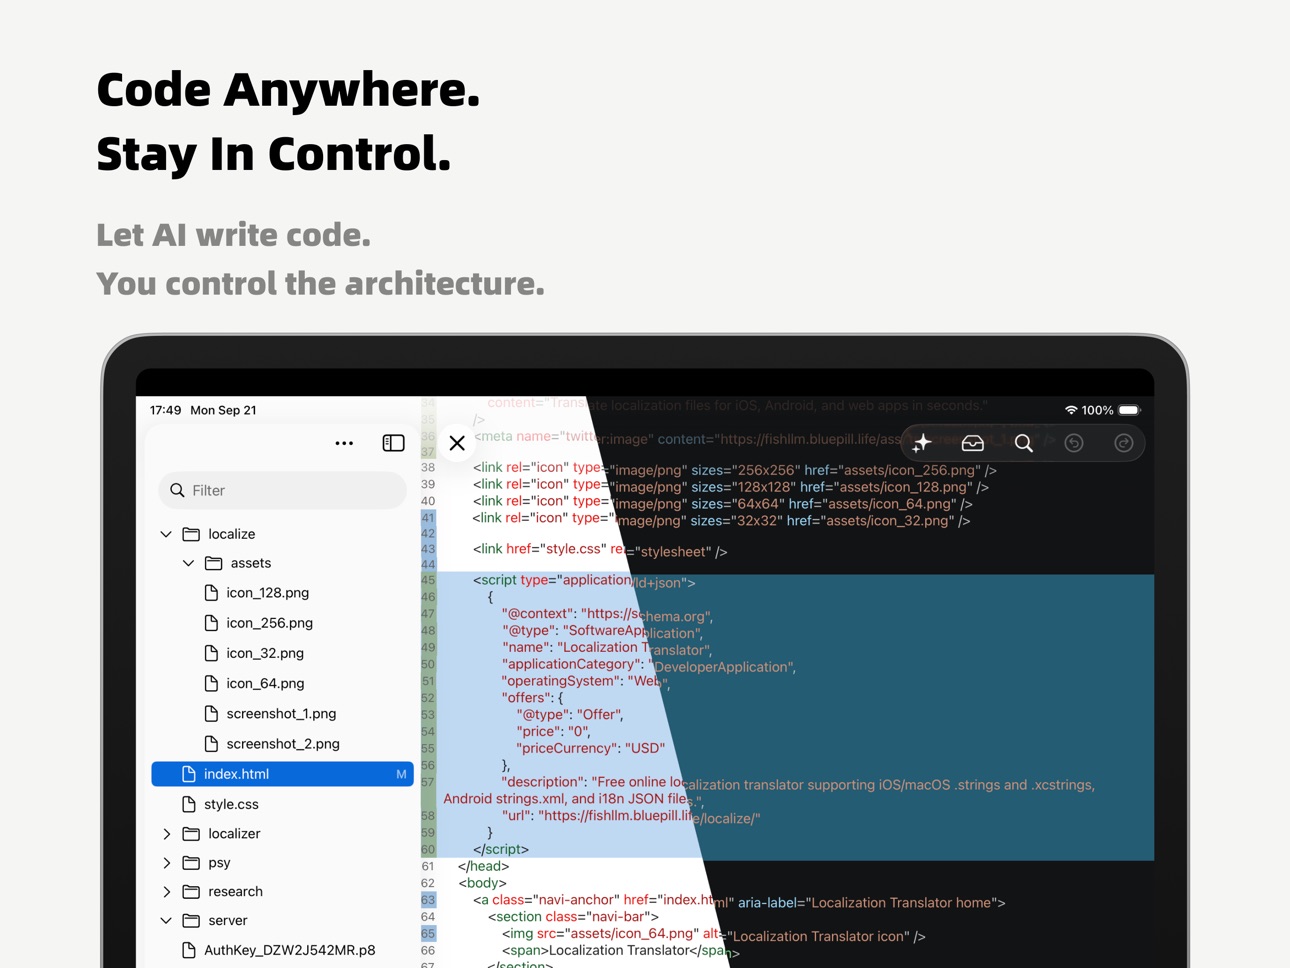Image resolution: width=1290 pixels, height=968 pixels.
Task: Open screenshot_2.png in the file tree
Action: (x=283, y=743)
